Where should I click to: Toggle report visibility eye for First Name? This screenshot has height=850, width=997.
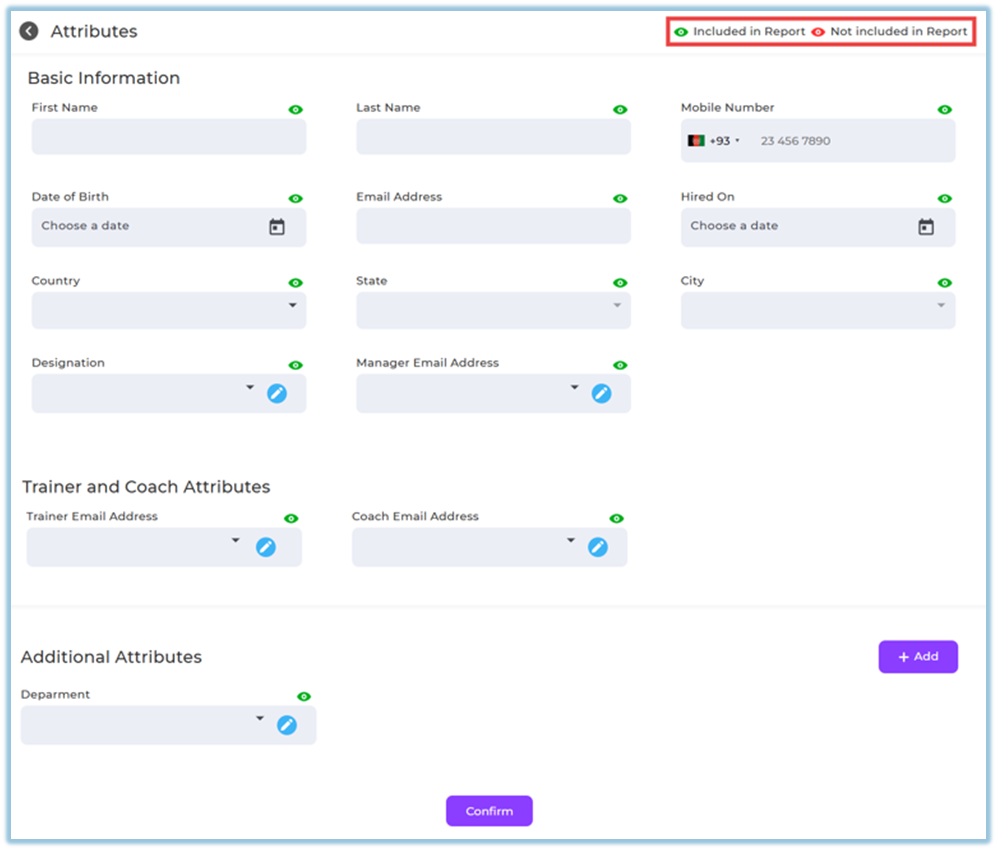tap(296, 110)
